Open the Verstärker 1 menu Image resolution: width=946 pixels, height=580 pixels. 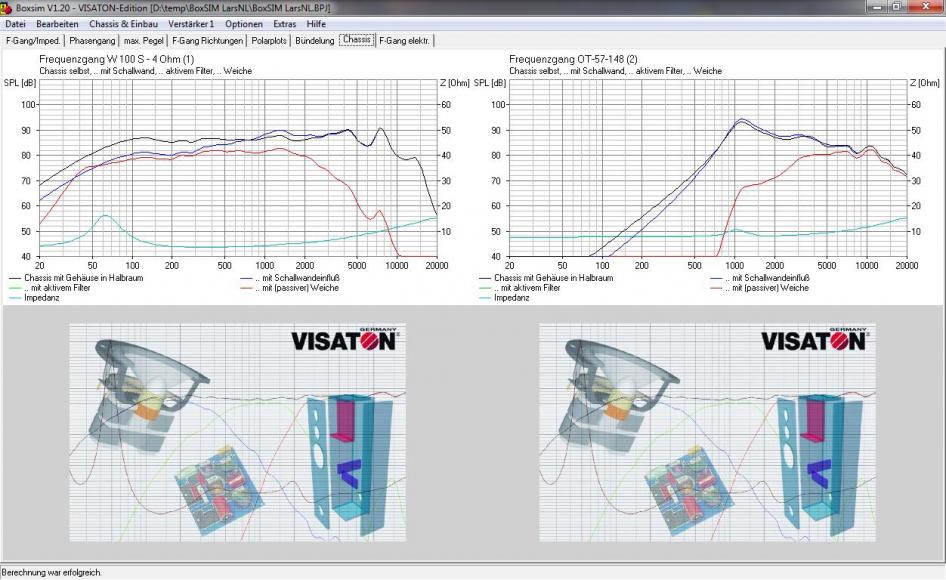pyautogui.click(x=191, y=24)
